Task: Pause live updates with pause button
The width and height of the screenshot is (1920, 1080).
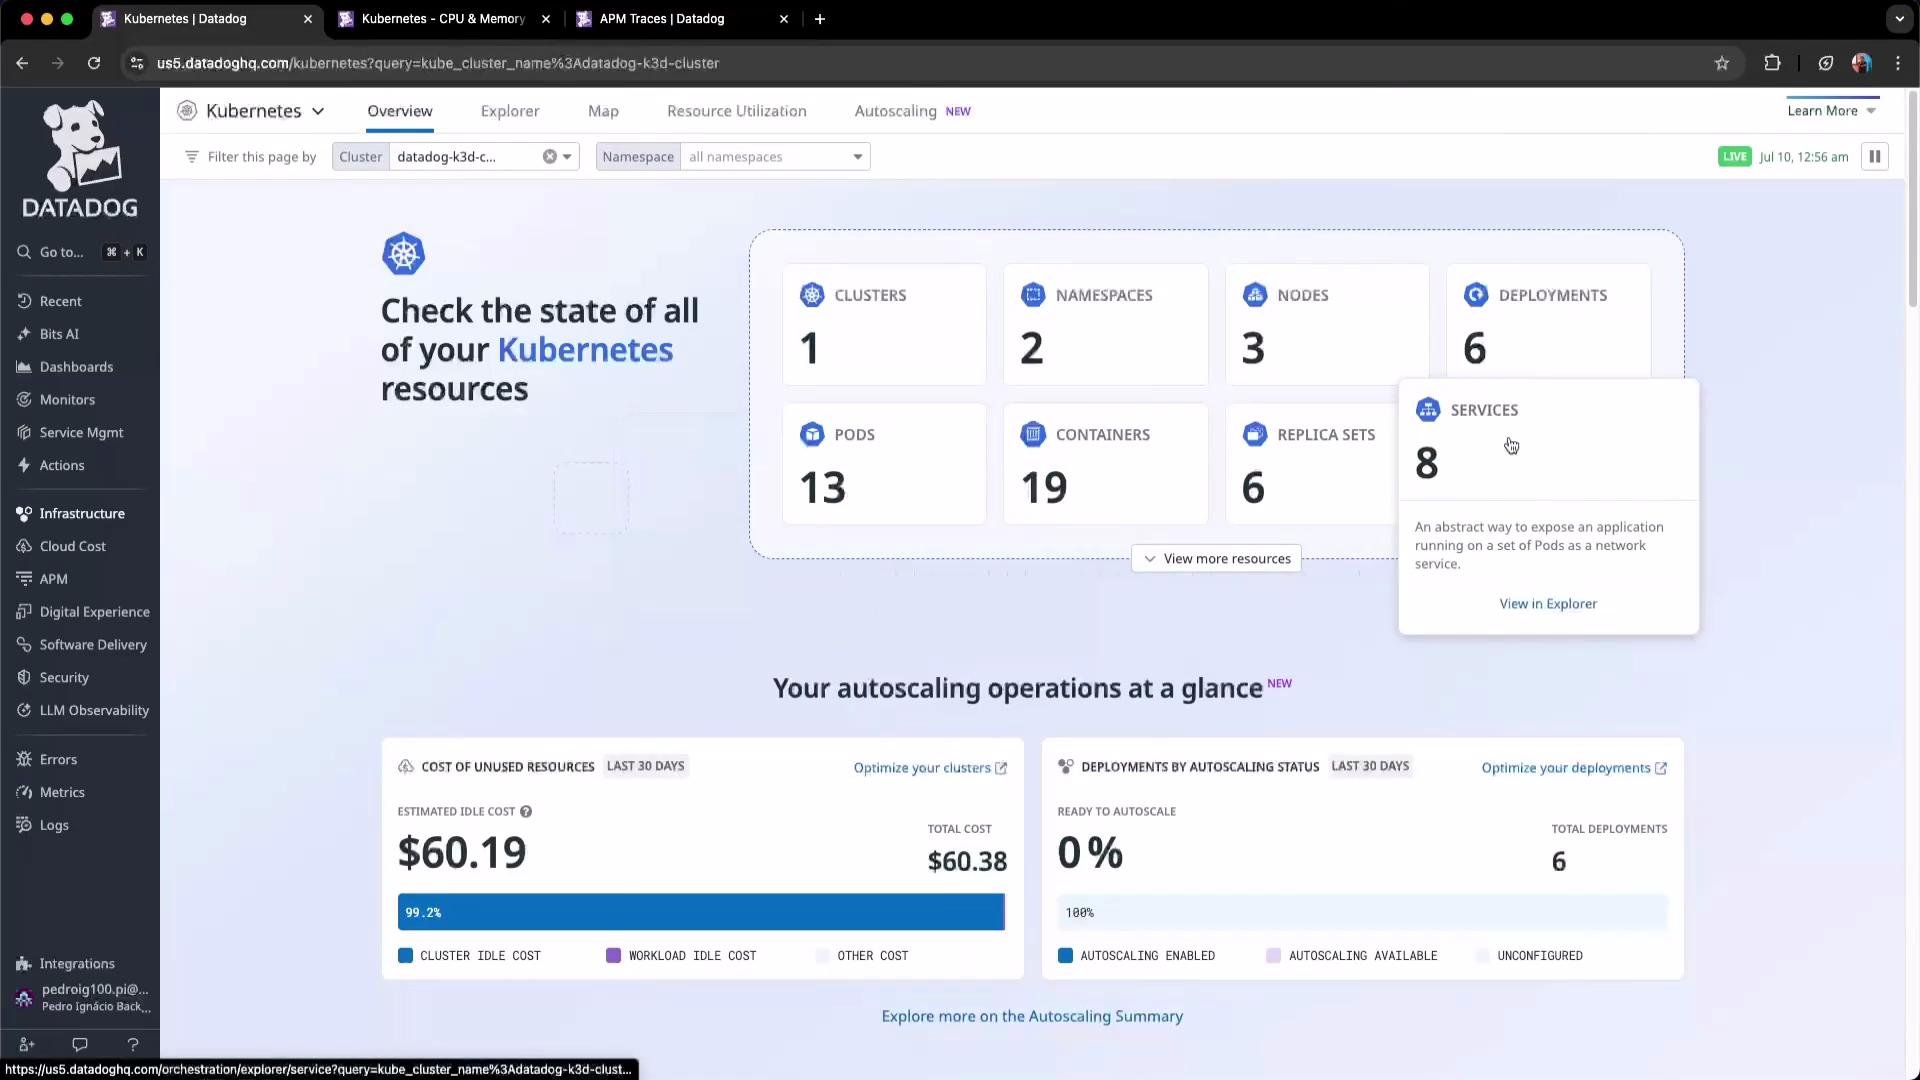Action: [1875, 157]
